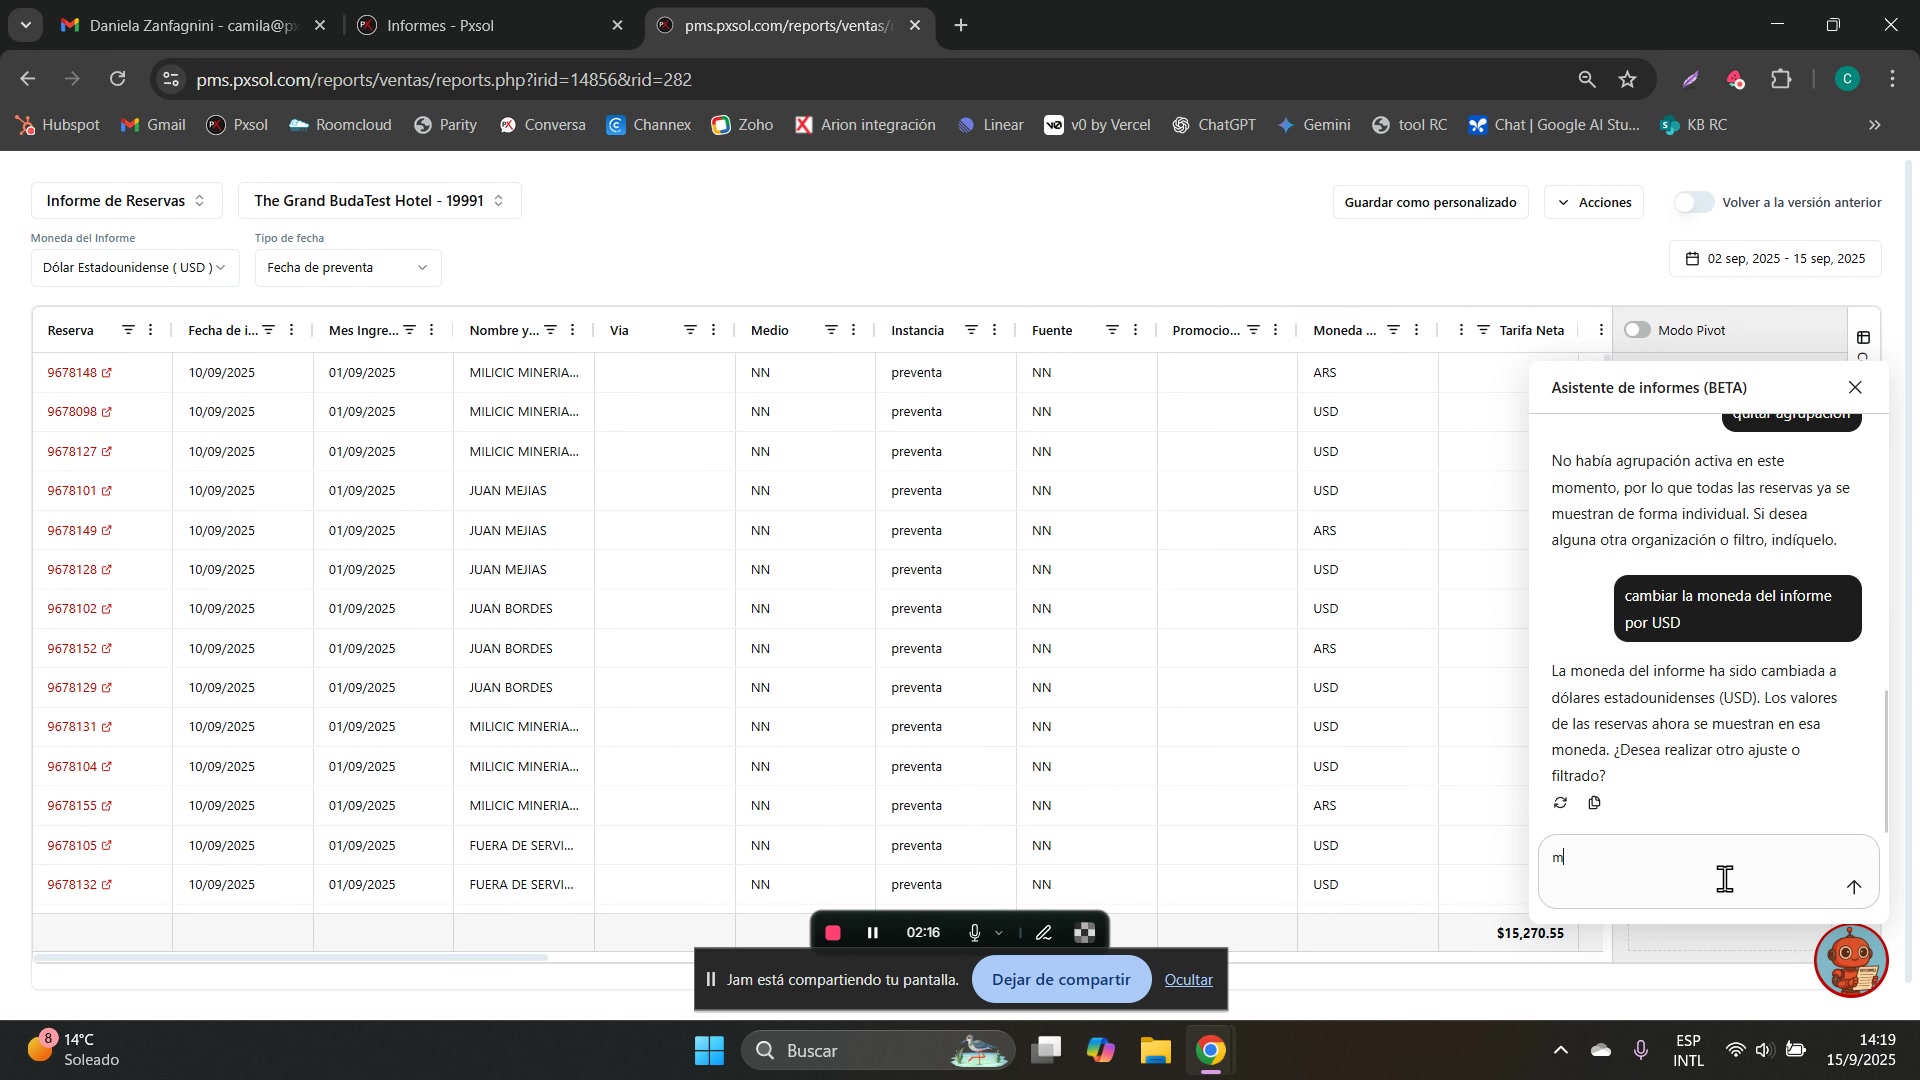Open the Tipo de fecha dropdown
This screenshot has height=1080, width=1920.
348,268
